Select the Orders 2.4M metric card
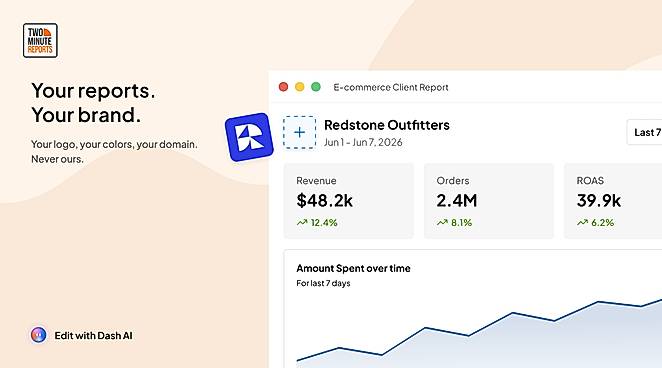Viewport: 662px width, 368px height. click(489, 201)
